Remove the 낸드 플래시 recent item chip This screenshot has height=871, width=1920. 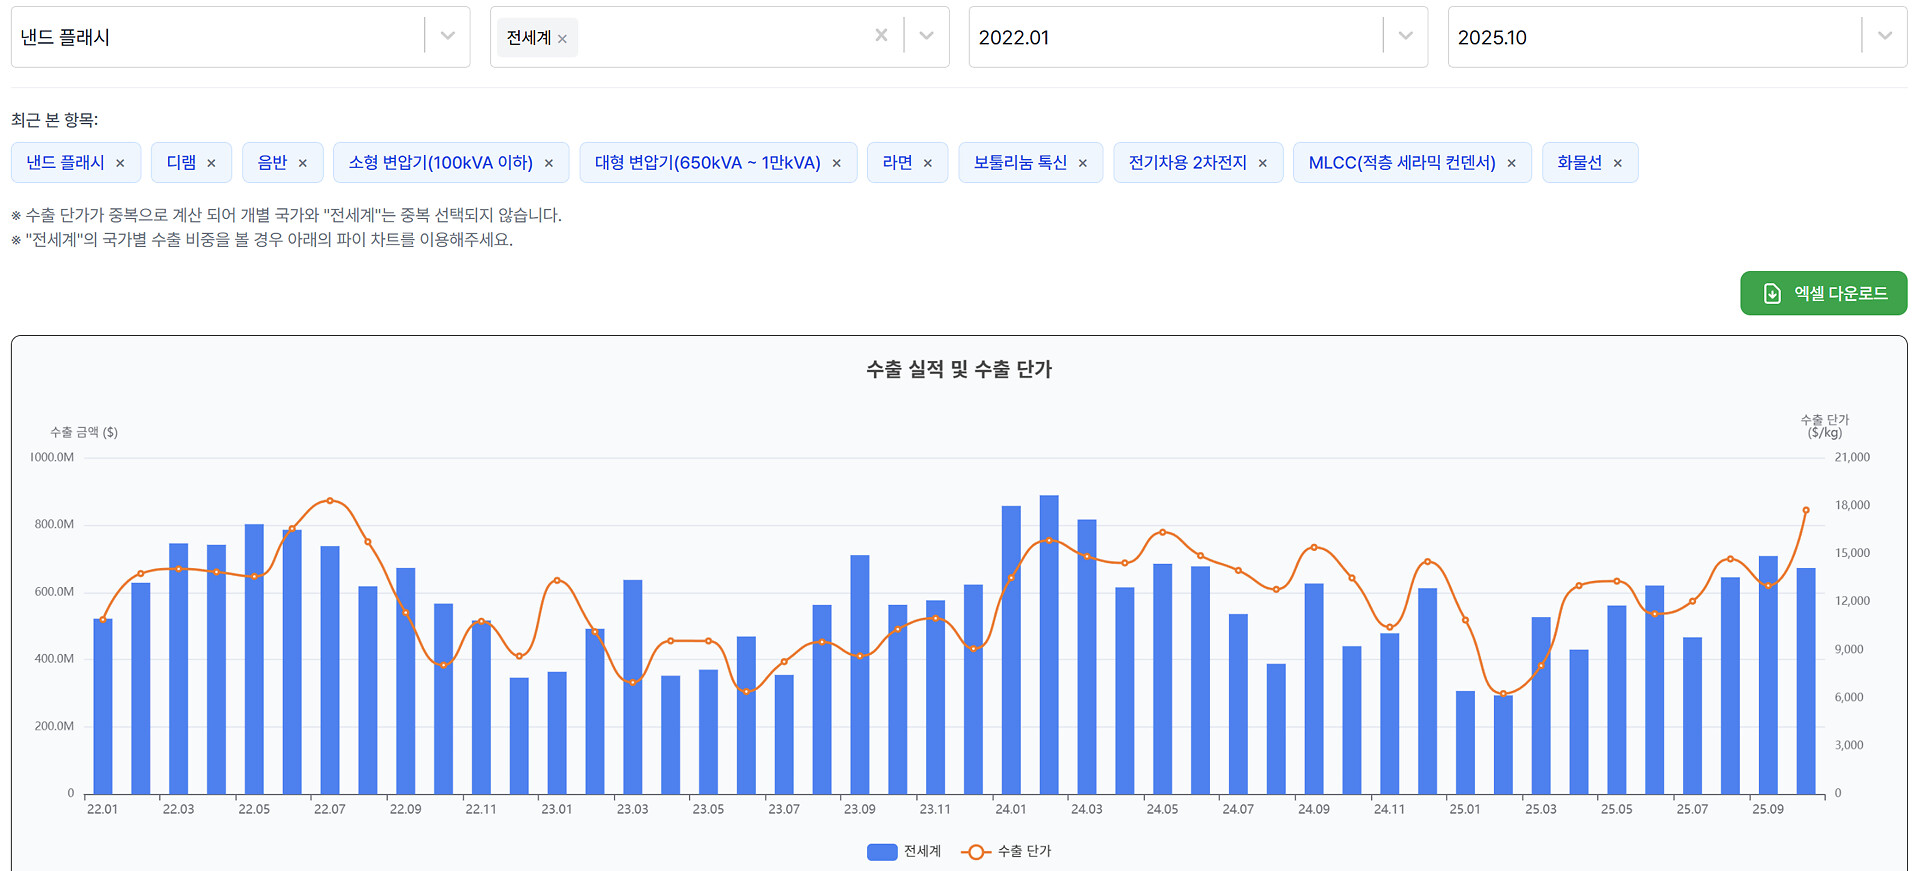pyautogui.click(x=120, y=163)
